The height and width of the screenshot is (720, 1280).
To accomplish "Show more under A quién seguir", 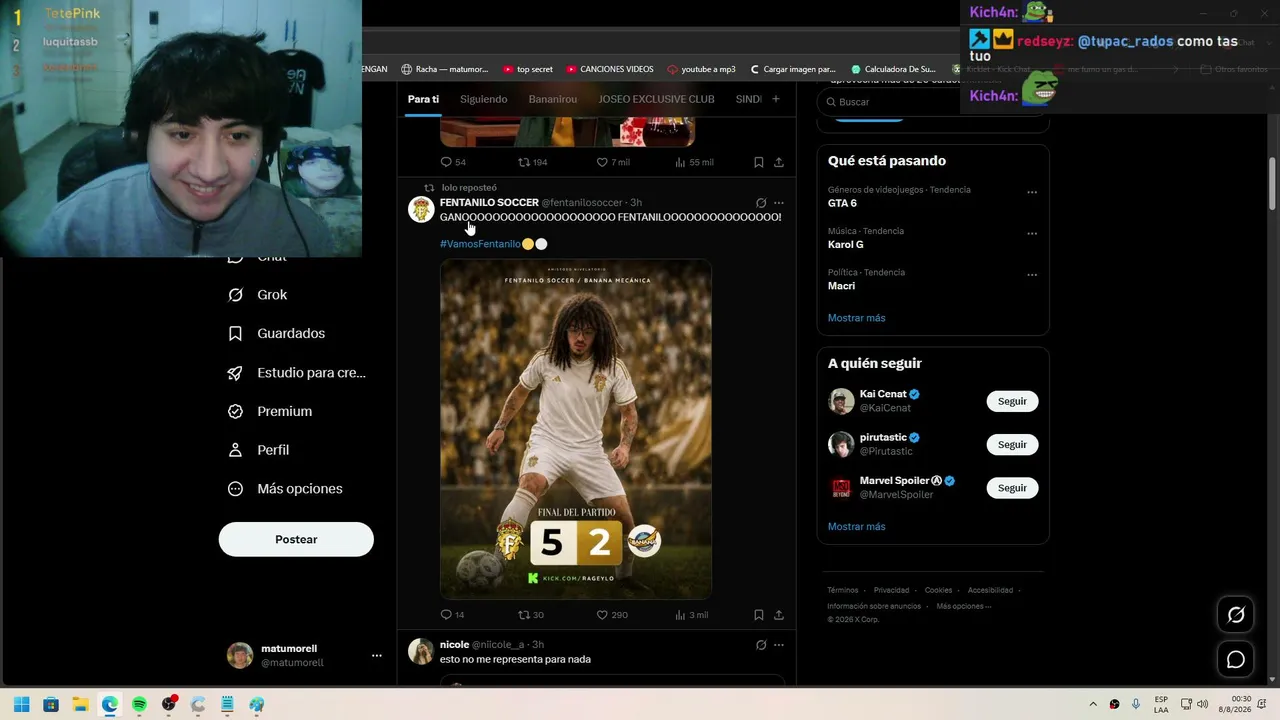I will point(856,527).
